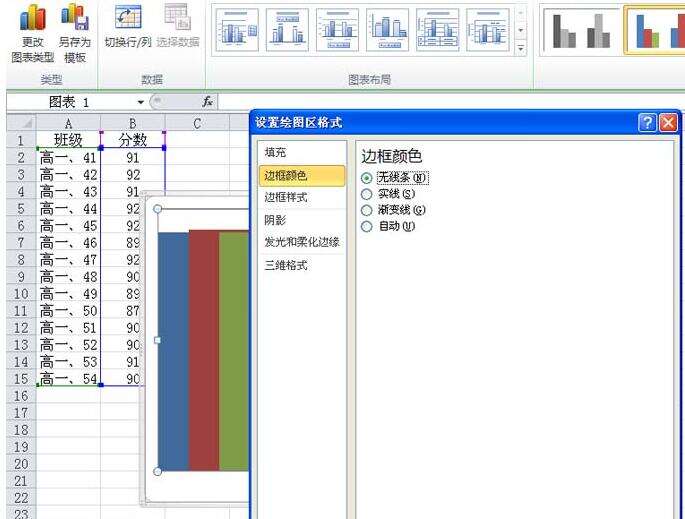
Task: Apply the first chart layout thumbnail
Action: (x=237, y=30)
